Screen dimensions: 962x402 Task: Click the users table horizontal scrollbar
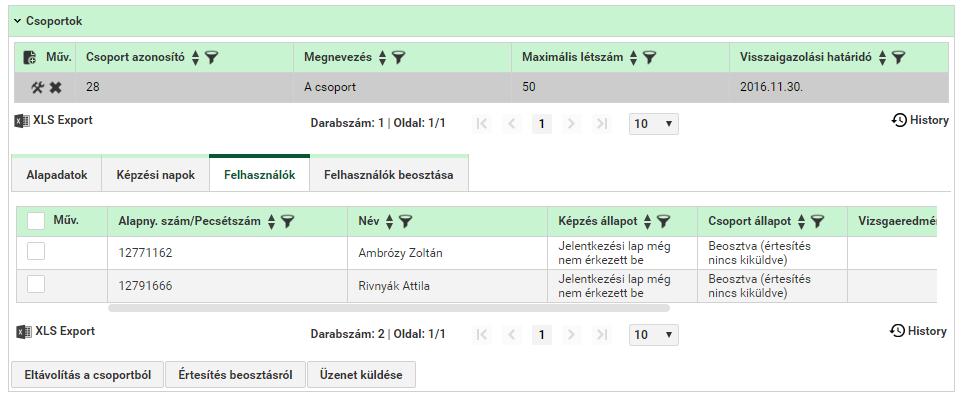389,307
